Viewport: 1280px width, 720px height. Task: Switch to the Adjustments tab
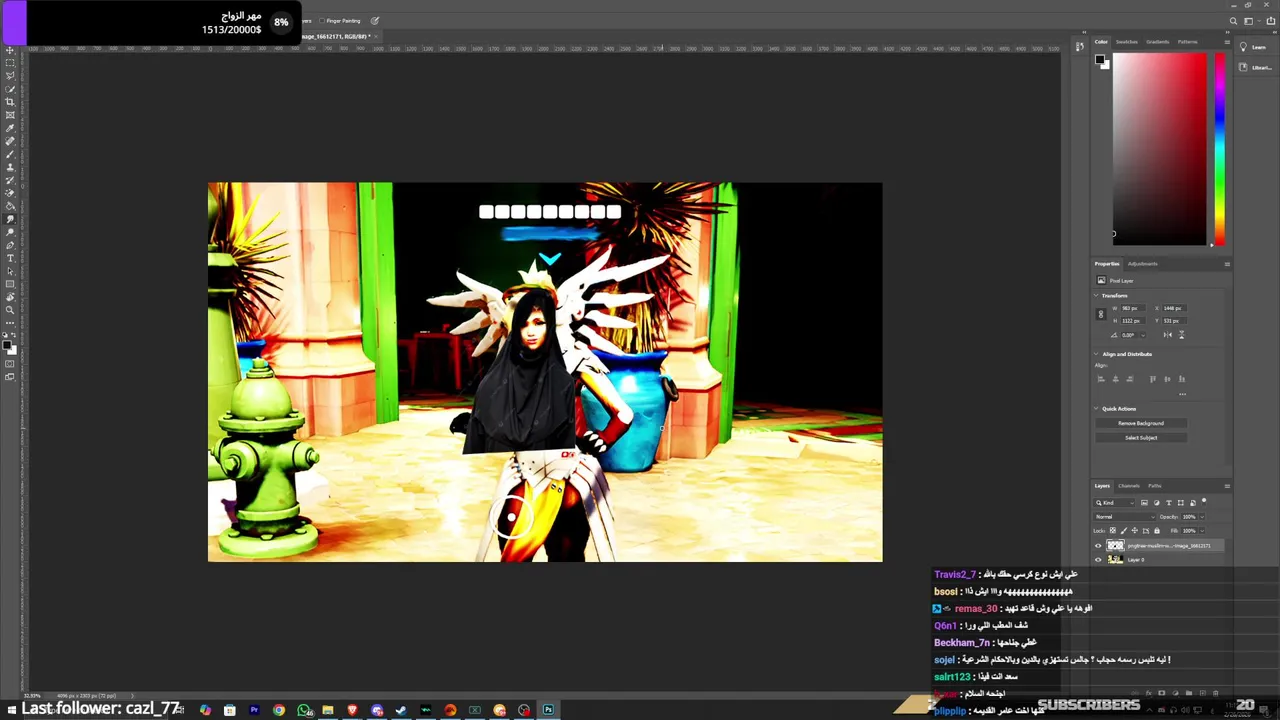click(1143, 264)
